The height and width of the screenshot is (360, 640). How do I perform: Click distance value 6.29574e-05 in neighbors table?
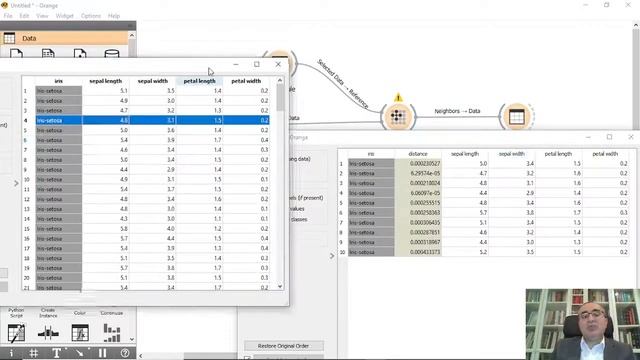coord(418,173)
